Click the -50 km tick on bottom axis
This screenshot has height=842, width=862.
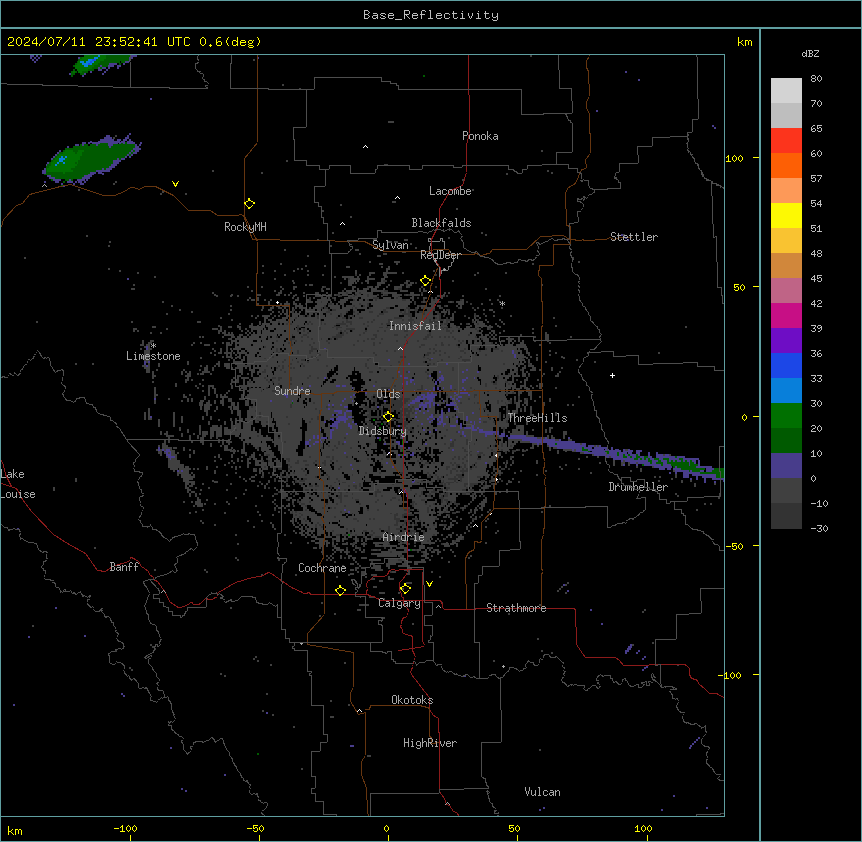(256, 828)
